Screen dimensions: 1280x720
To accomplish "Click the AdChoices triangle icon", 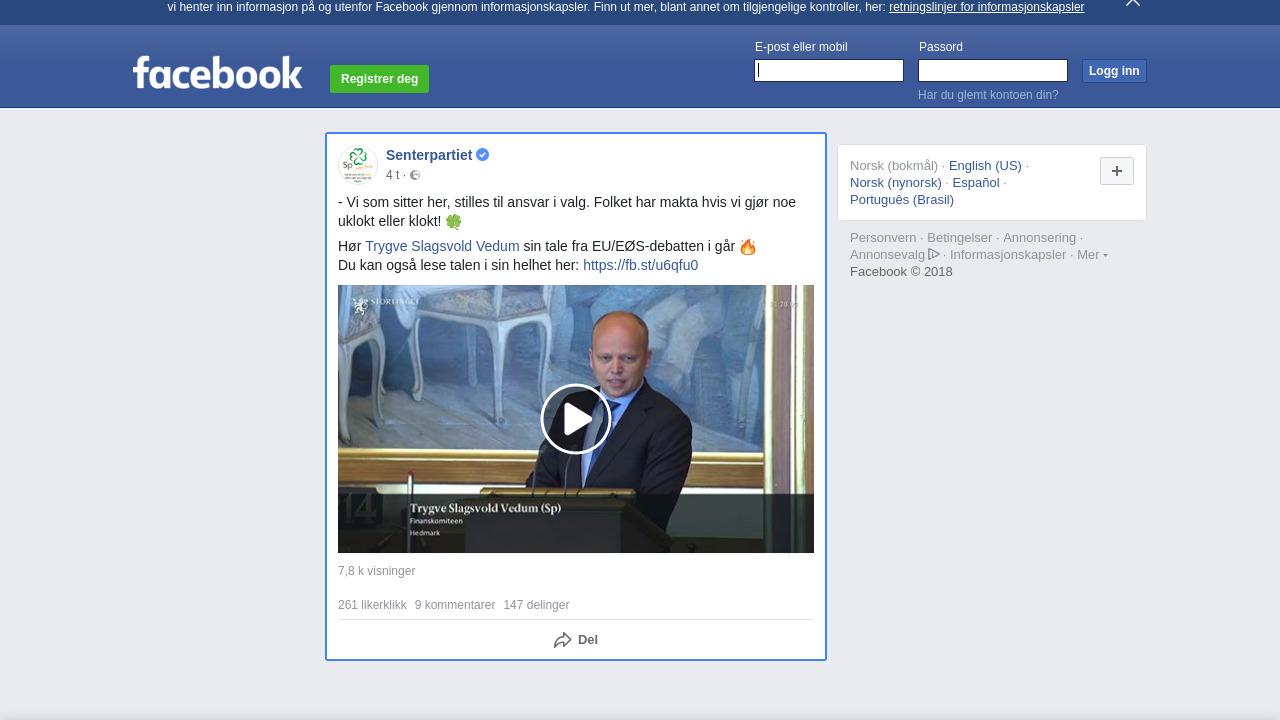I will [x=934, y=254].
